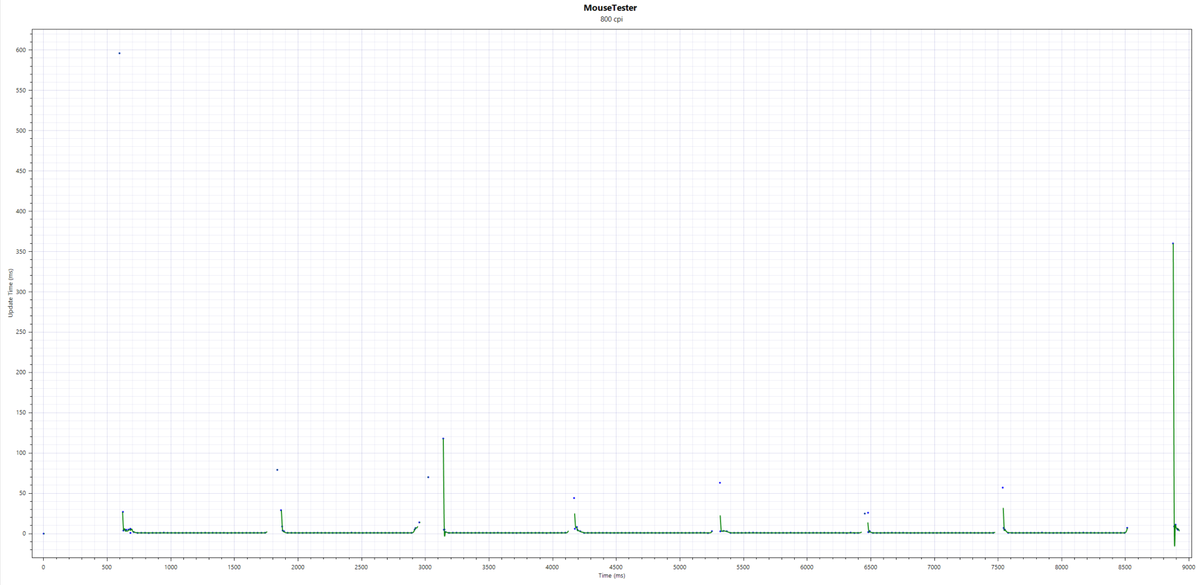Screen dimensions: 1200x585
Task: Click the first data point at time 0
Action: point(43,534)
